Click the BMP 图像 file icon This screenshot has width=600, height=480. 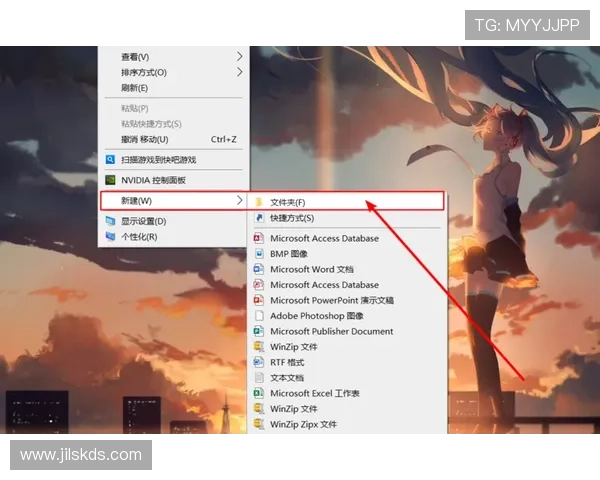[258, 254]
